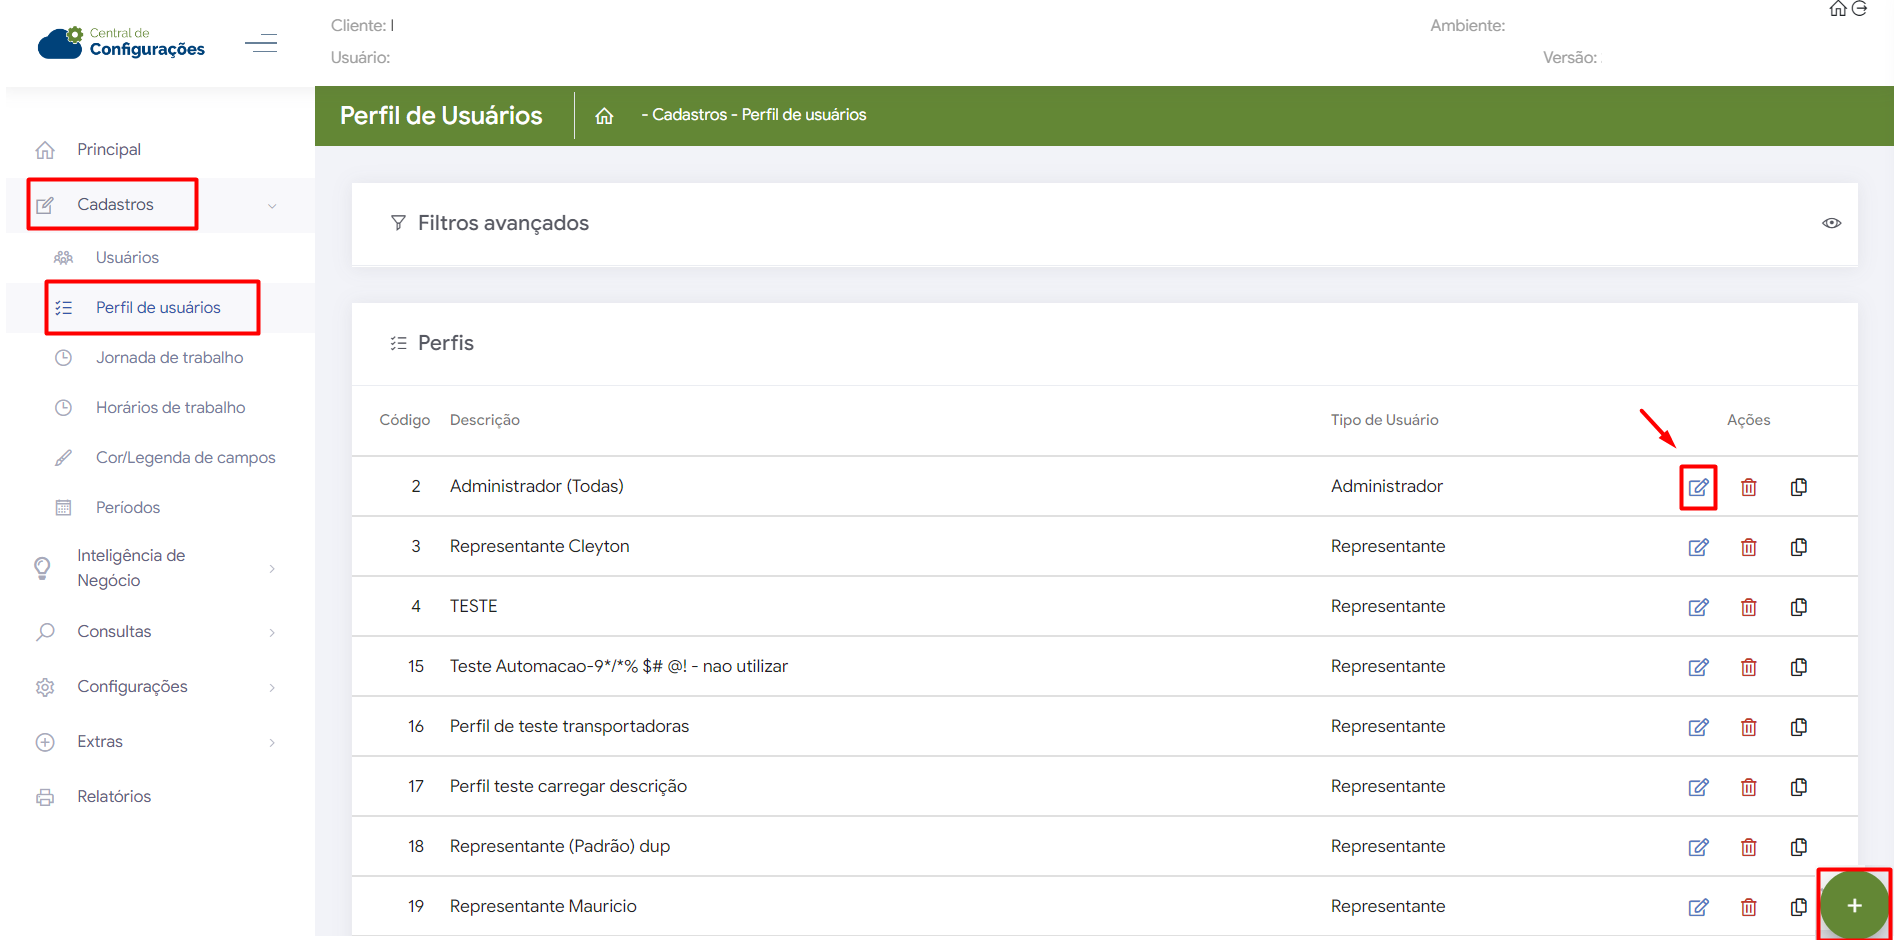1894x940 pixels.
Task: Collapse the Cadastros menu section
Action: pos(272,206)
